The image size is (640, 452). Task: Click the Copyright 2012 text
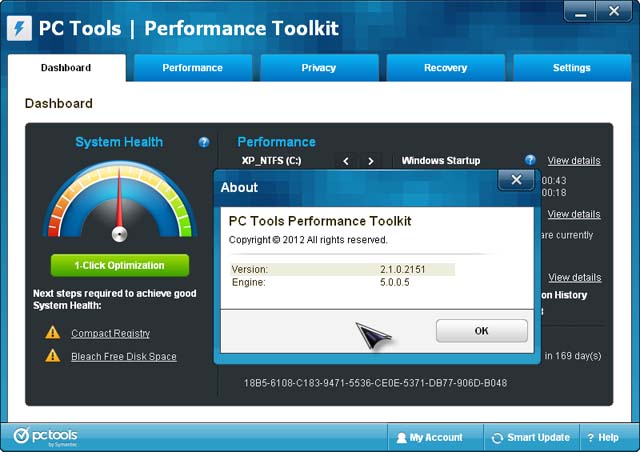(308, 240)
